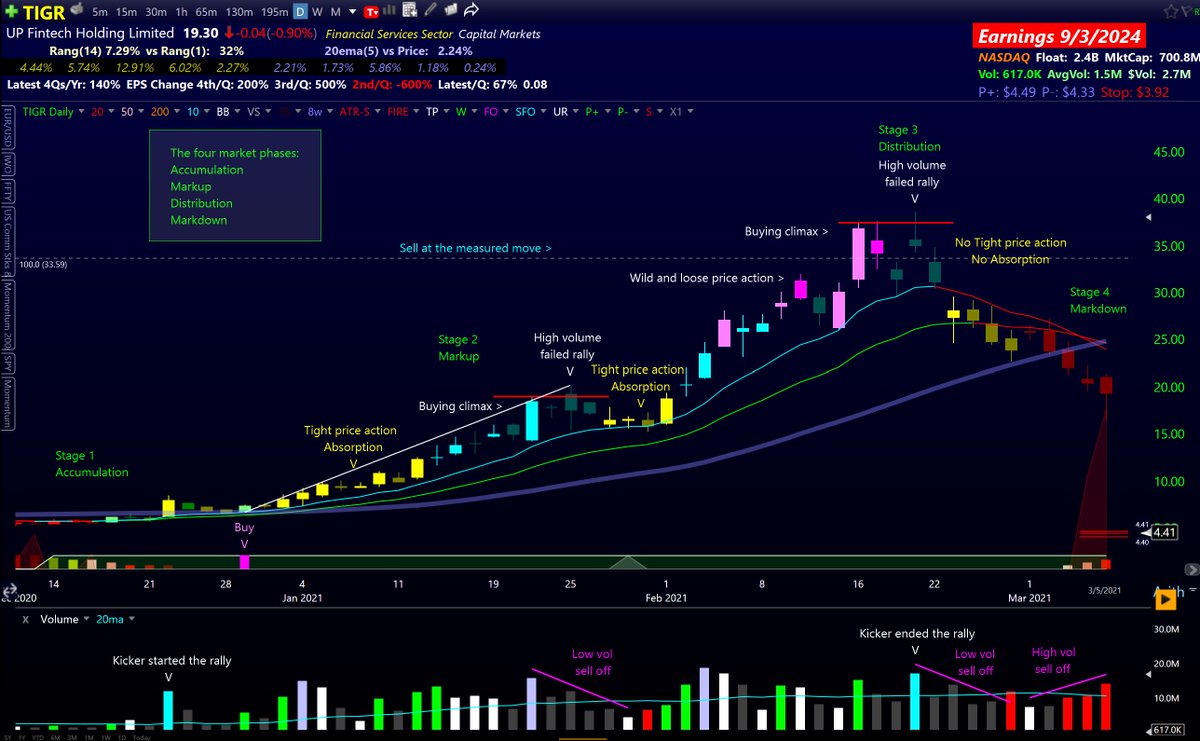Image resolution: width=1200 pixels, height=741 pixels.
Task: Click the orange play alert icon
Action: [x=1166, y=599]
